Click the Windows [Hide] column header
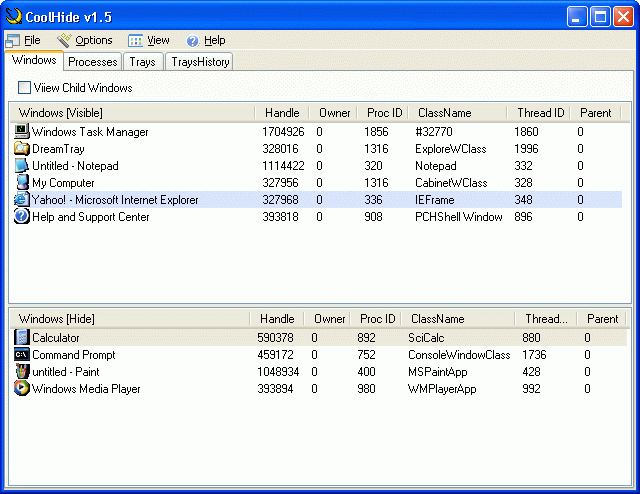Viewport: 640px width, 494px height. (130, 318)
